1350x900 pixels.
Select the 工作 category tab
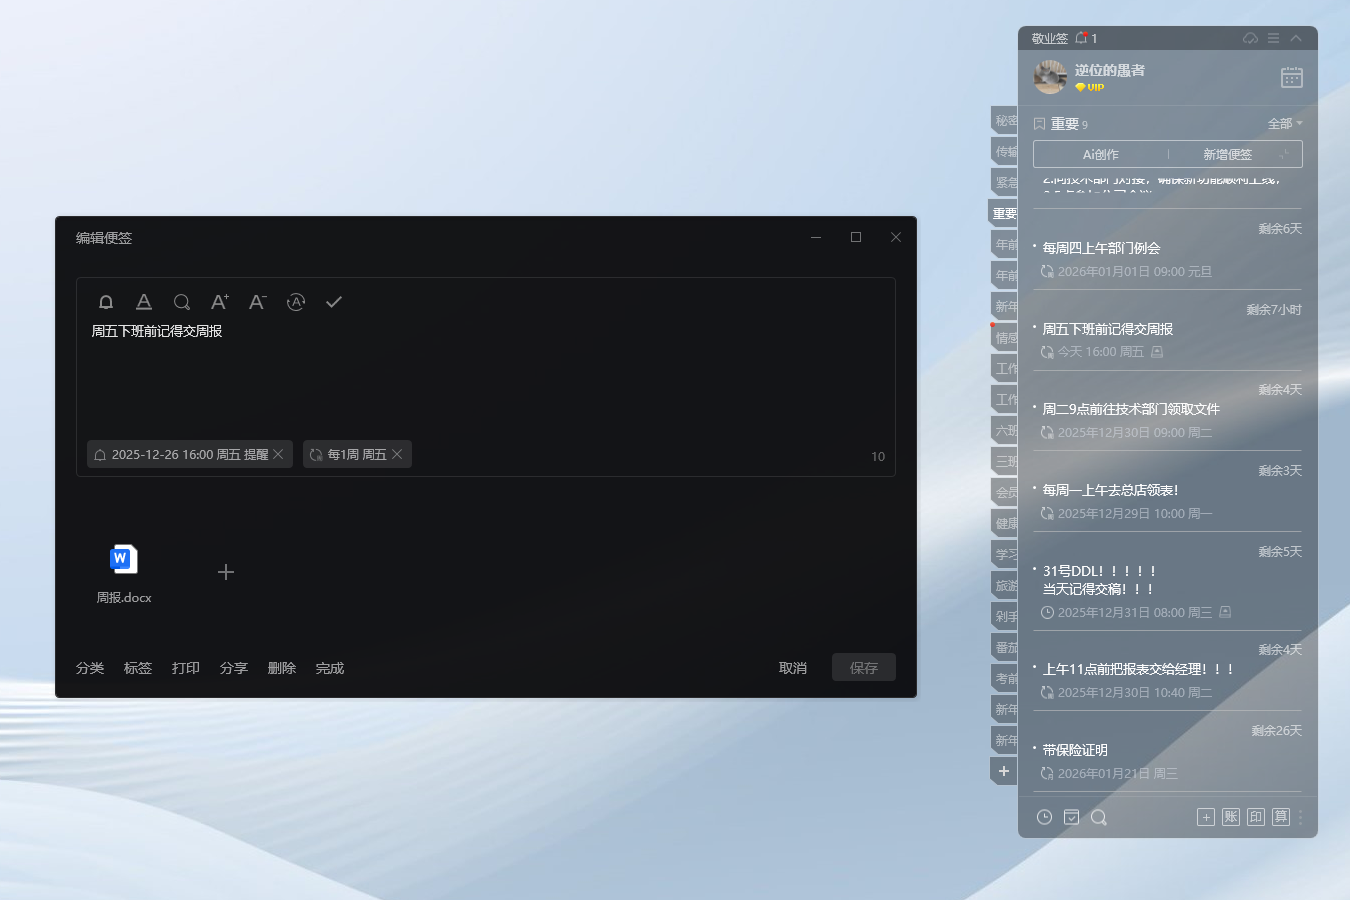point(1004,368)
